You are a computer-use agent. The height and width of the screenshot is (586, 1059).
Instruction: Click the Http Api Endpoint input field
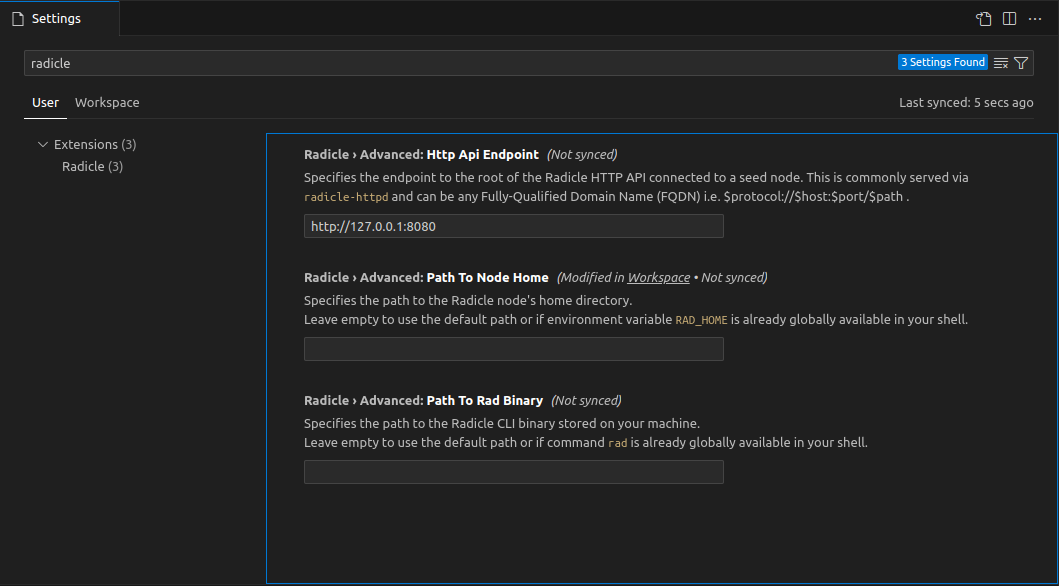pyautogui.click(x=513, y=226)
